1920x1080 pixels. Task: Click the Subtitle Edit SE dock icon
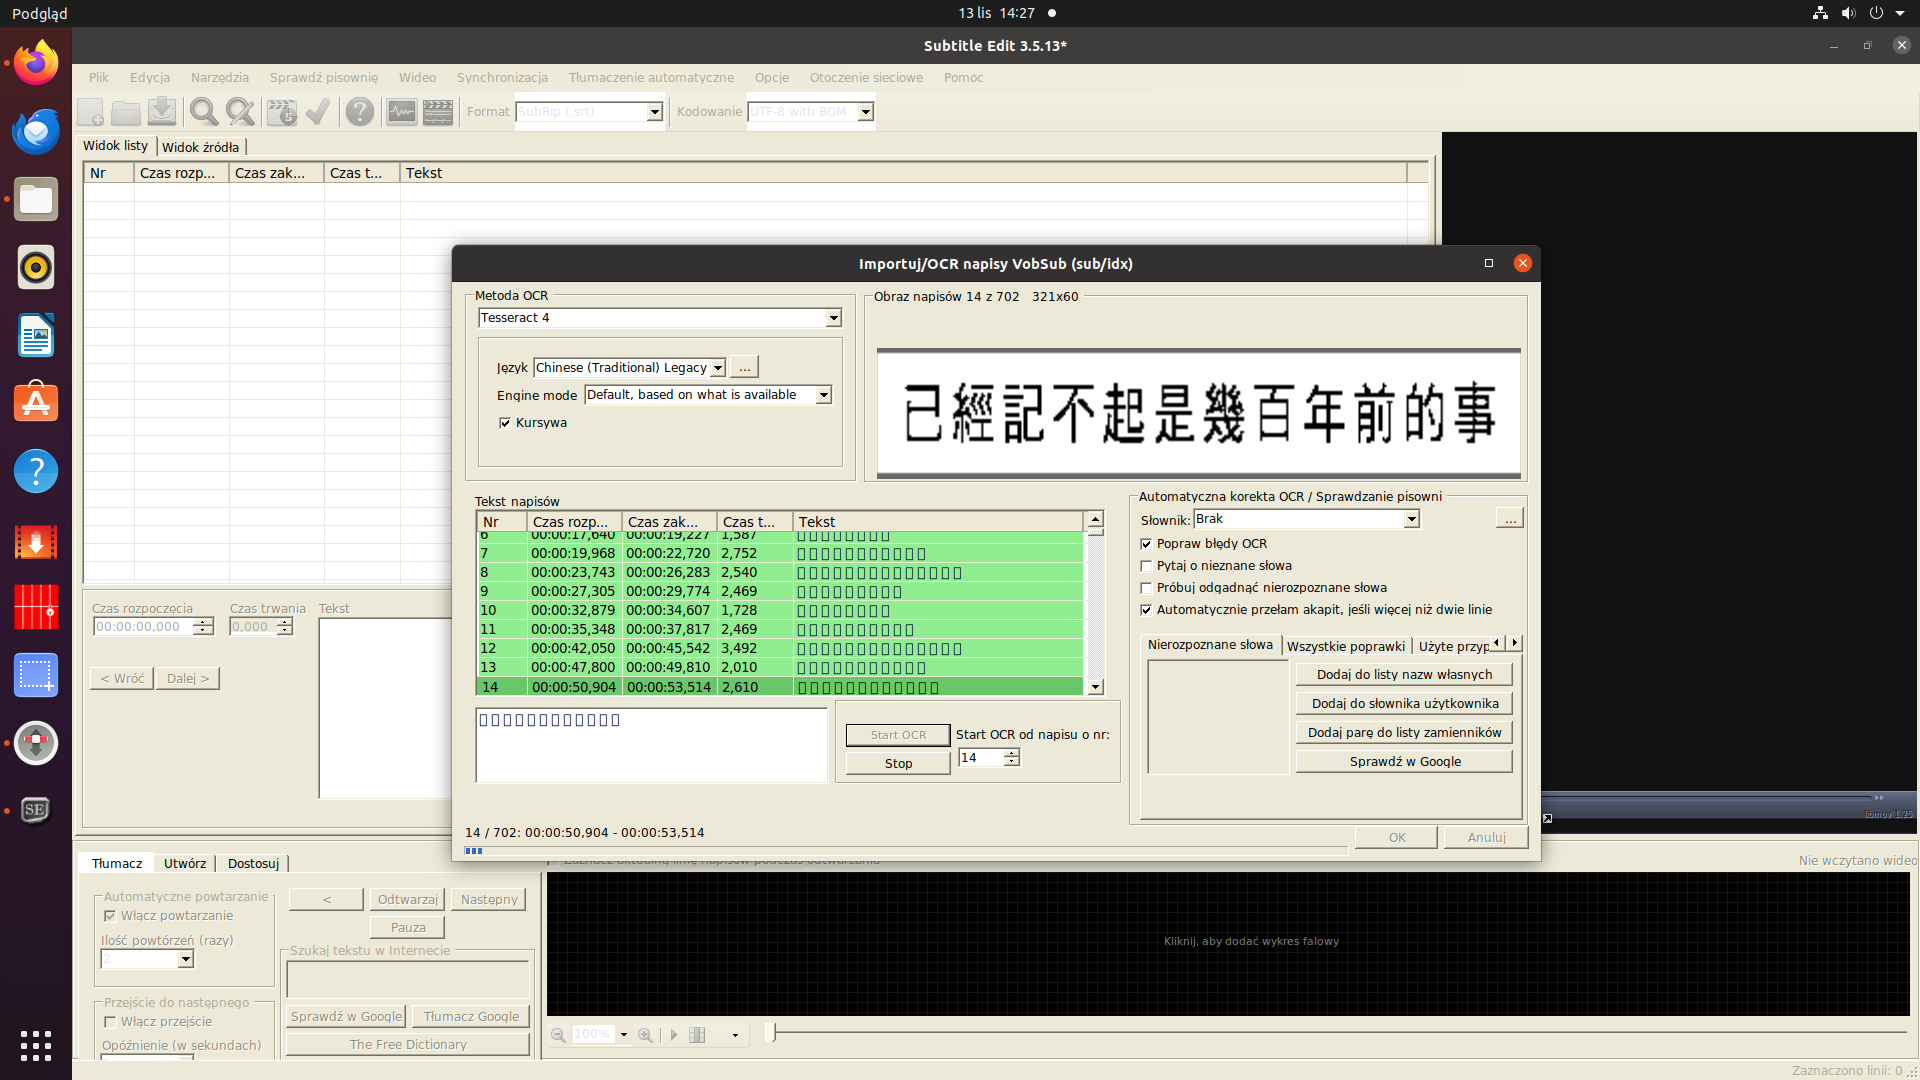click(x=36, y=810)
